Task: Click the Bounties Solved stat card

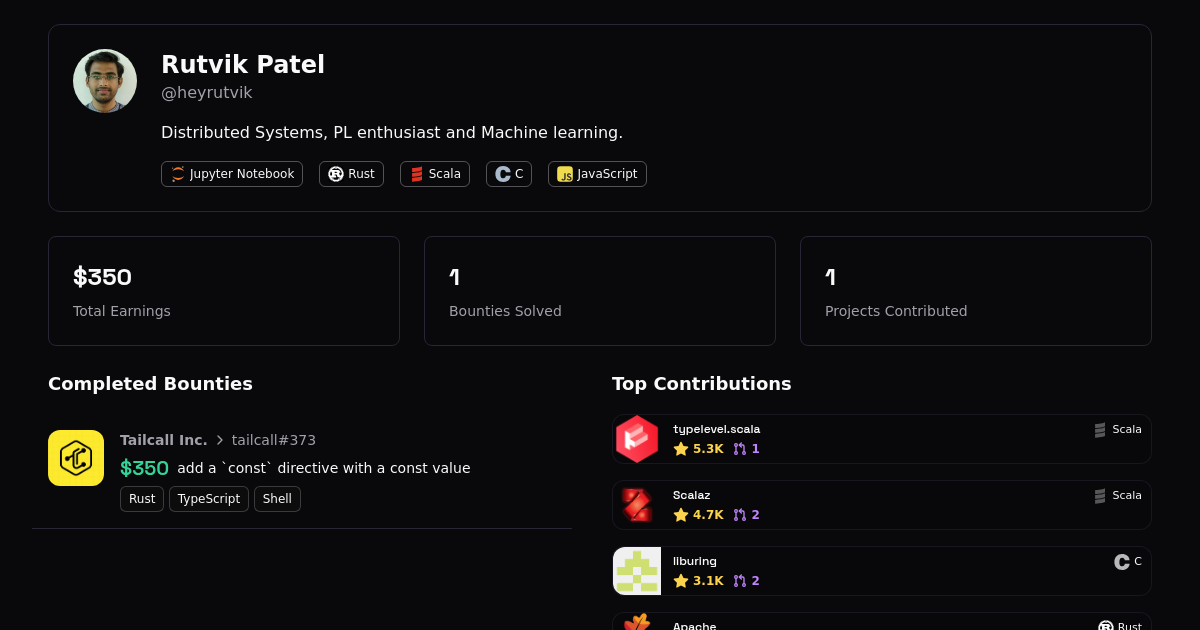Action: (600, 291)
